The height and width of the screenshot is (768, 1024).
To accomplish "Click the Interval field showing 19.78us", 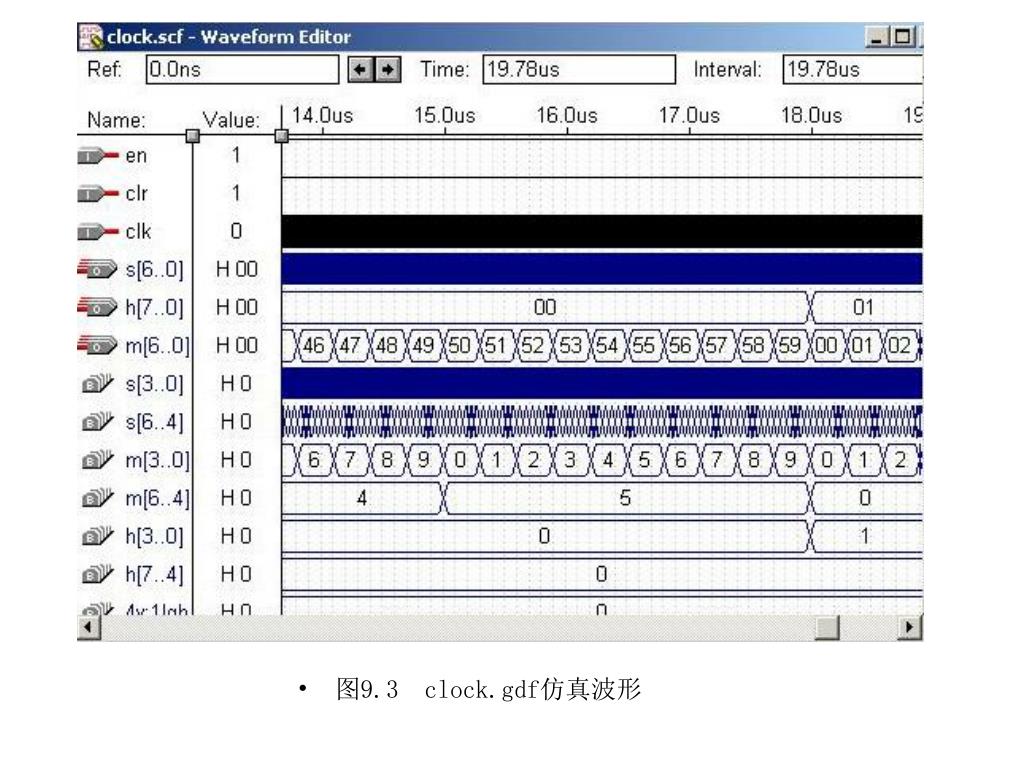I will click(853, 69).
